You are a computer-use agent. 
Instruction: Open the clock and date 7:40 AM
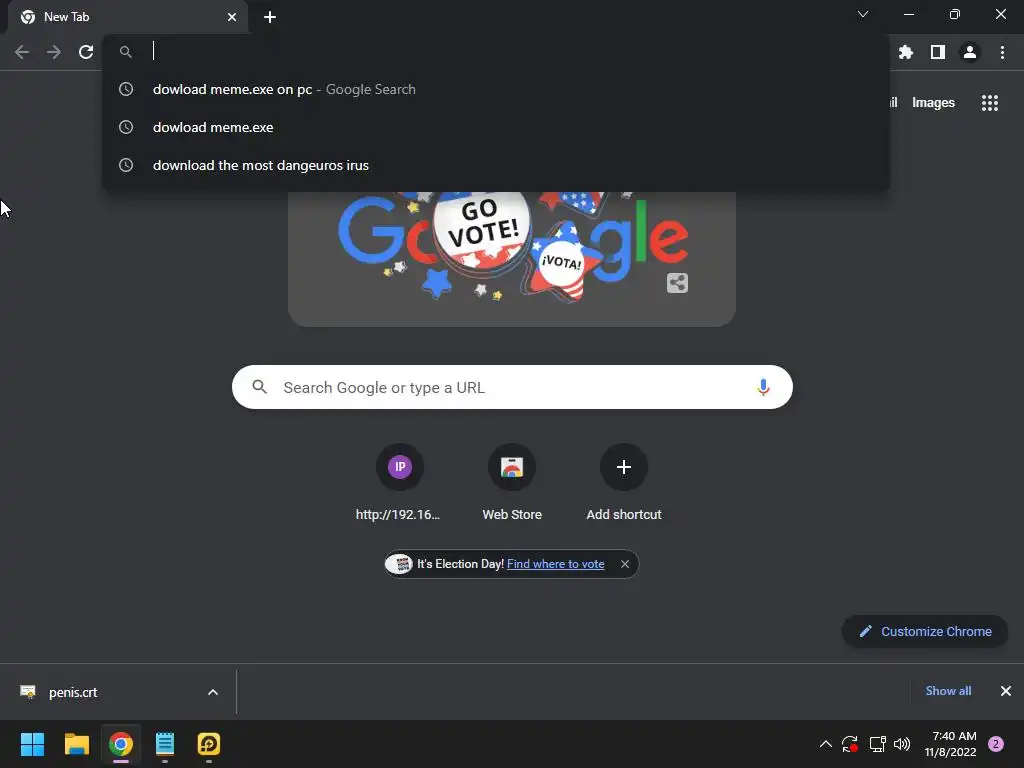point(951,744)
